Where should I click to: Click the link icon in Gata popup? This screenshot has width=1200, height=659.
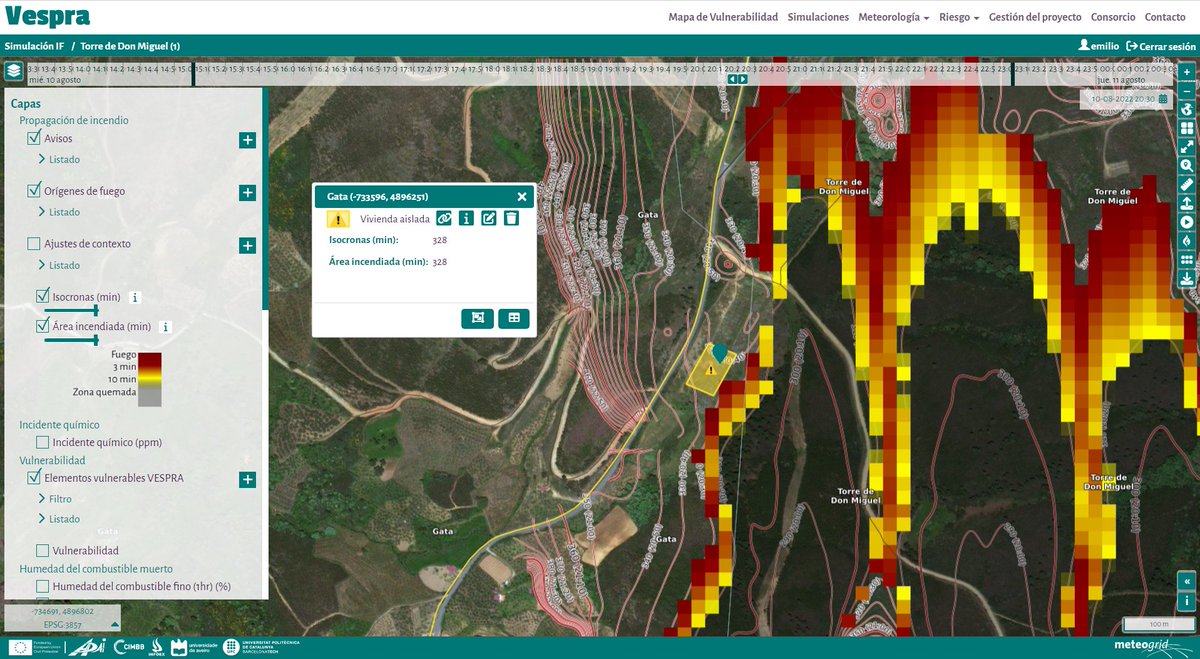[x=444, y=218]
